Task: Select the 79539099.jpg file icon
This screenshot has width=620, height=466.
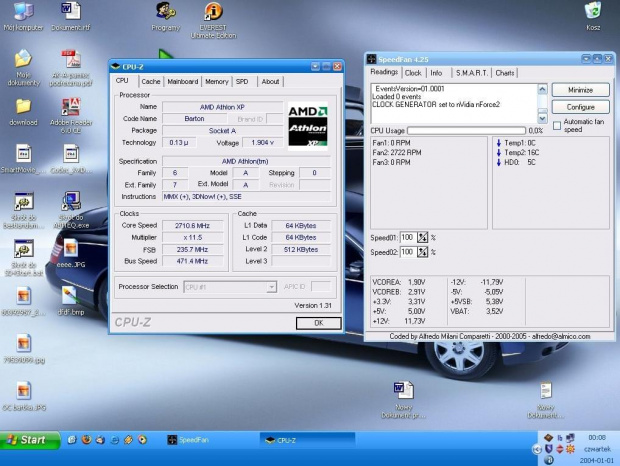Action: click(x=24, y=349)
